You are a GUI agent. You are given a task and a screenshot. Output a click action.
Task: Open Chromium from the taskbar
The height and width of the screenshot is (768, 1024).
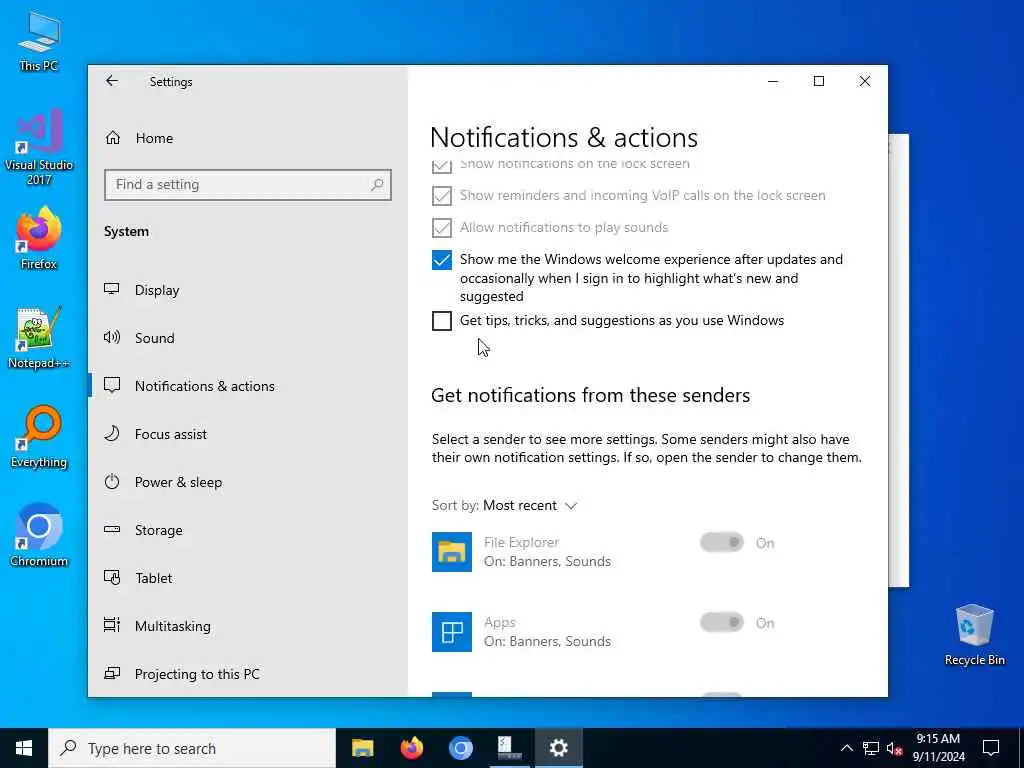click(x=460, y=748)
